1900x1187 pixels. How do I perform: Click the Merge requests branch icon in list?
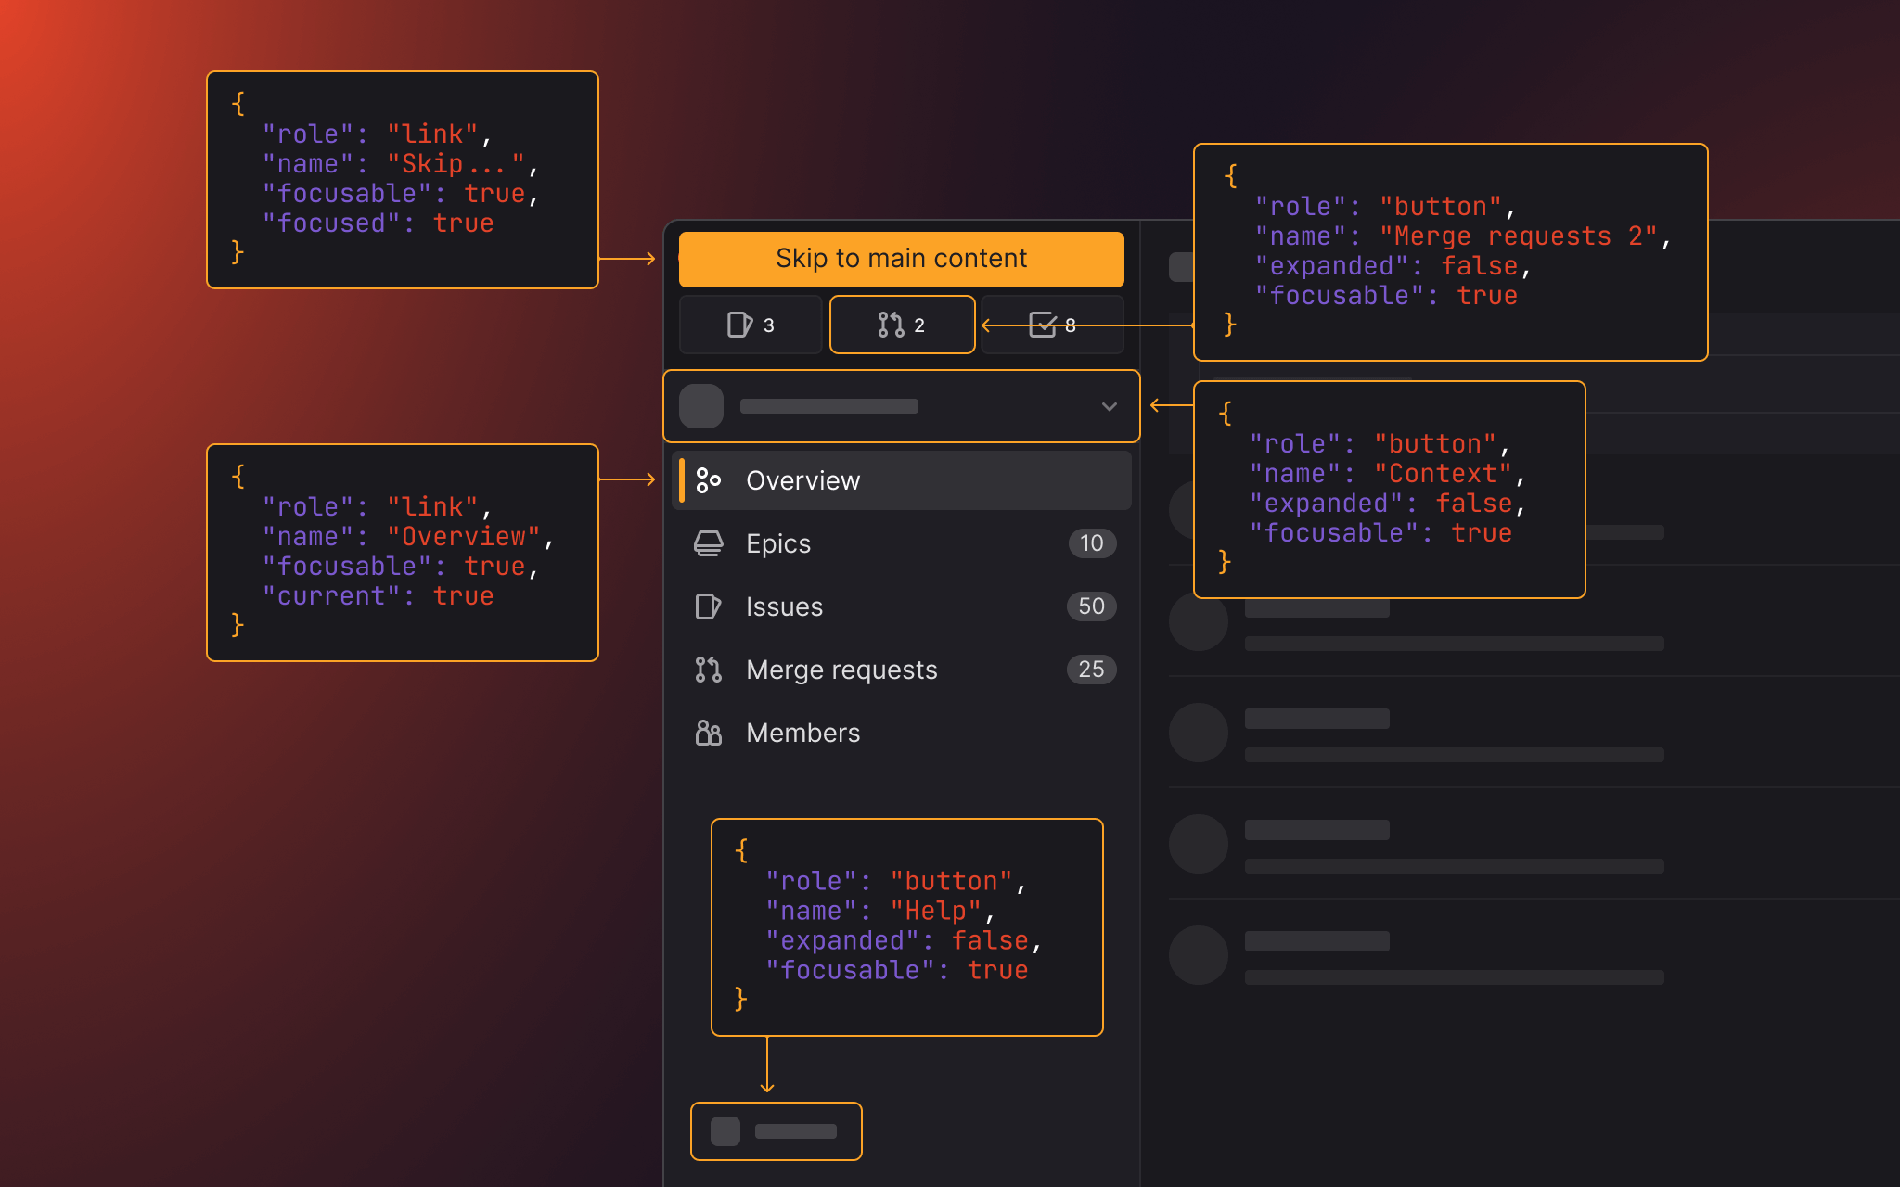tap(708, 670)
